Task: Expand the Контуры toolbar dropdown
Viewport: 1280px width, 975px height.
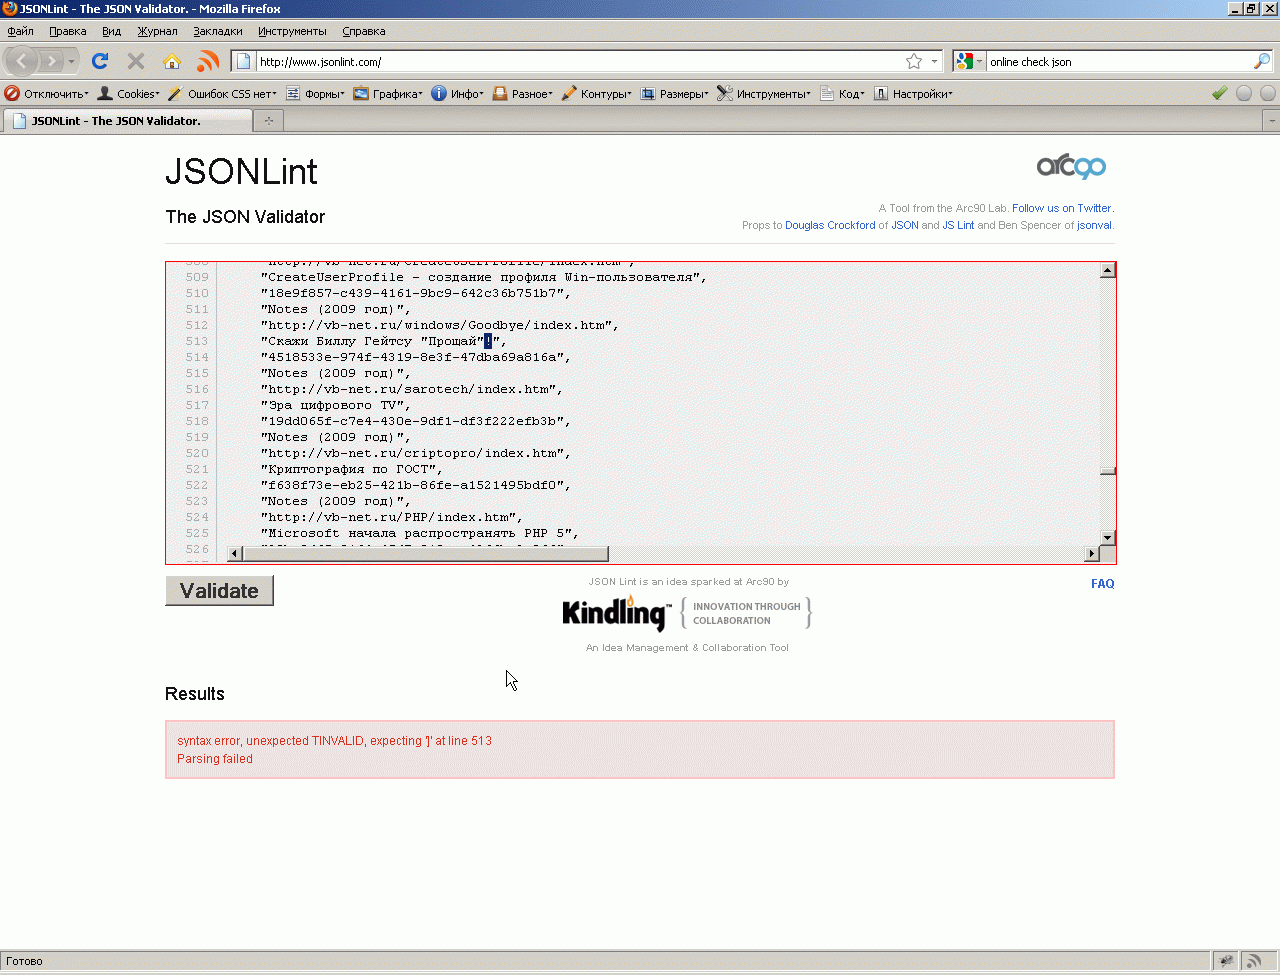Action: pos(597,94)
